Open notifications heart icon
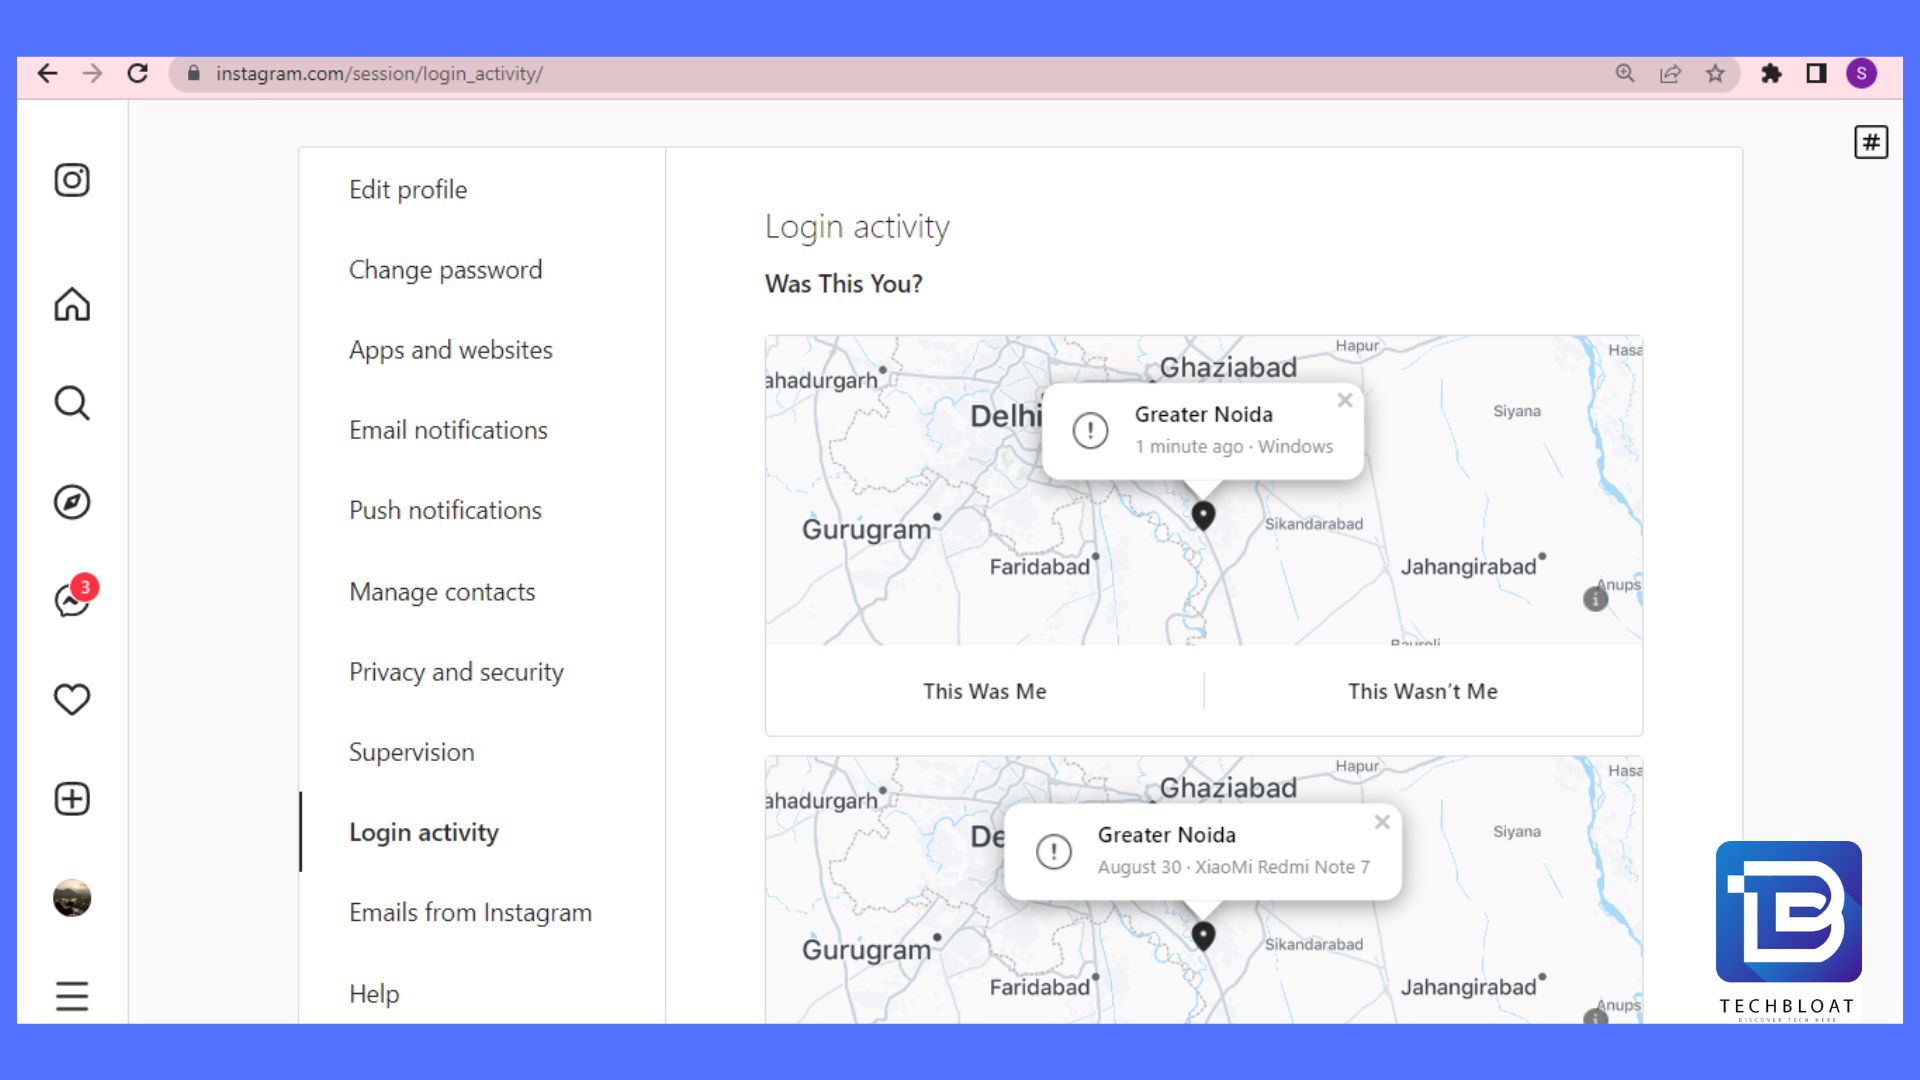The width and height of the screenshot is (1920, 1080). tap(71, 699)
